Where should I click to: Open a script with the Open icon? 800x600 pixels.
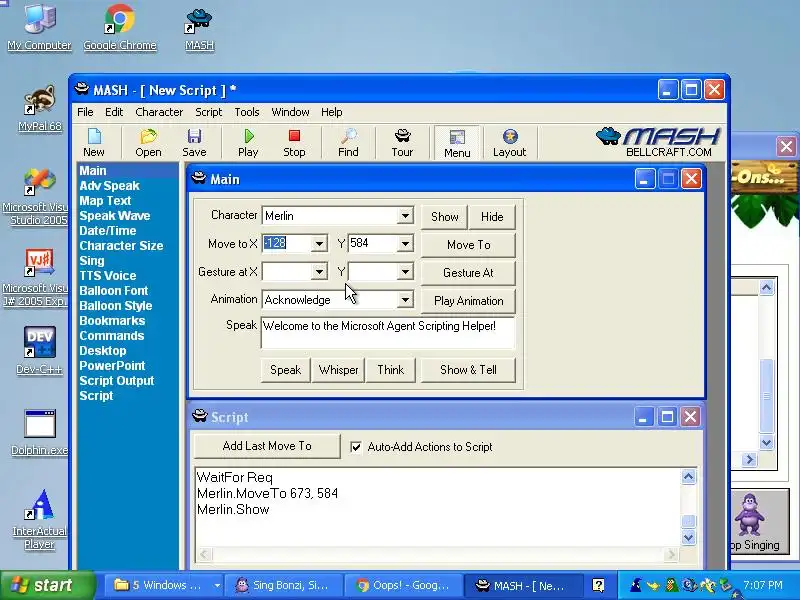point(148,143)
